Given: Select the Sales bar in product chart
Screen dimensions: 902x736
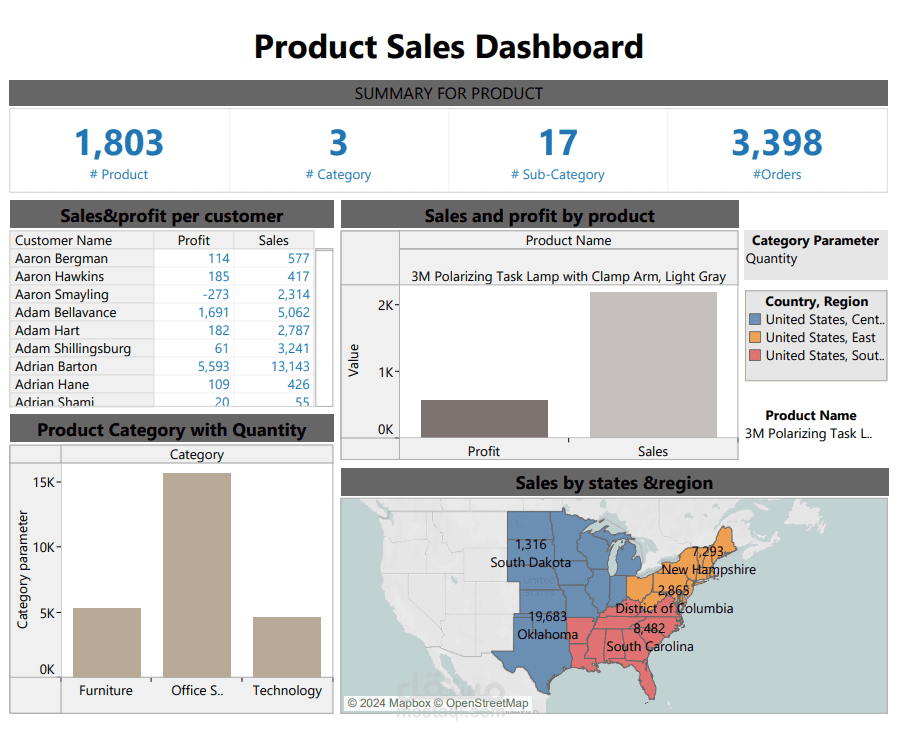Looking at the screenshot, I should coord(653,365).
